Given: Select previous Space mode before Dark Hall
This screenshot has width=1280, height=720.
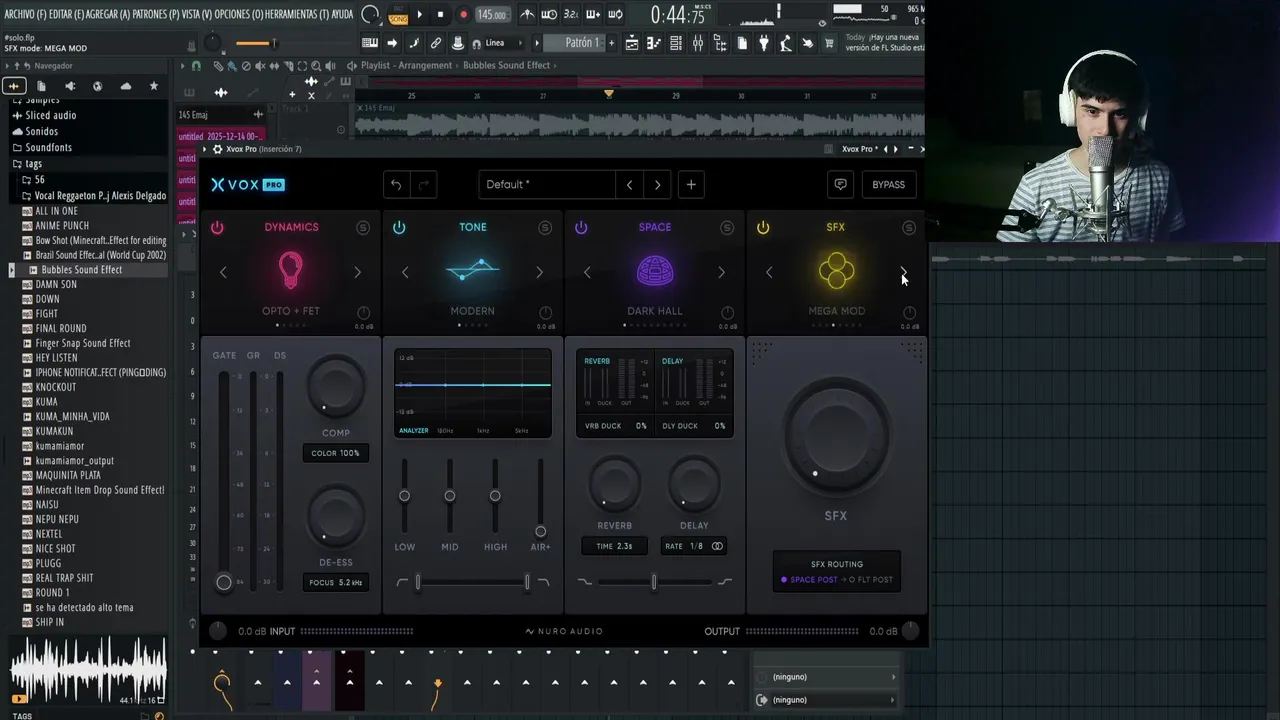Looking at the screenshot, I should [x=587, y=272].
